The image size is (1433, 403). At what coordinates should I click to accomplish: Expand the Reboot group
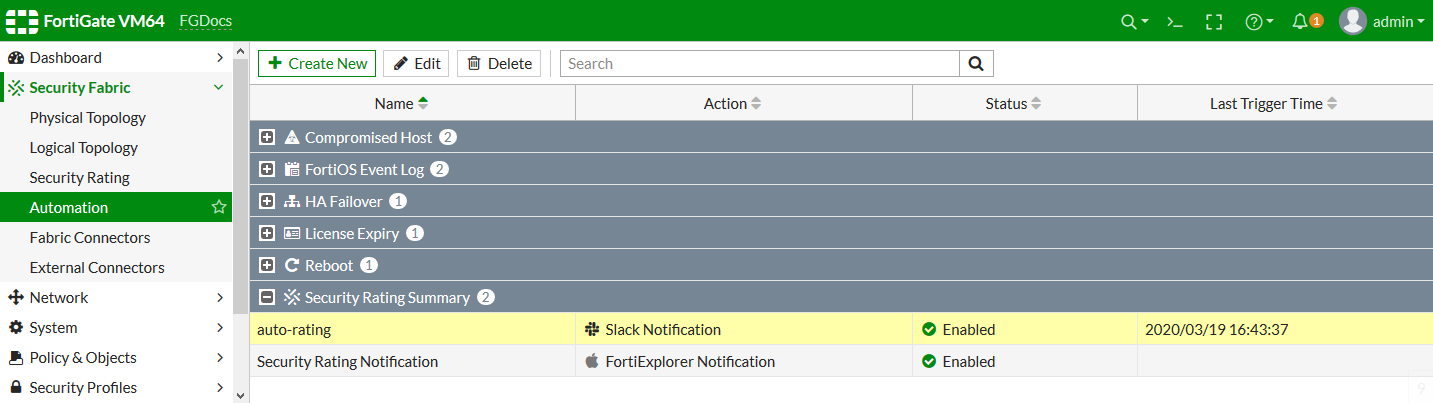(267, 265)
